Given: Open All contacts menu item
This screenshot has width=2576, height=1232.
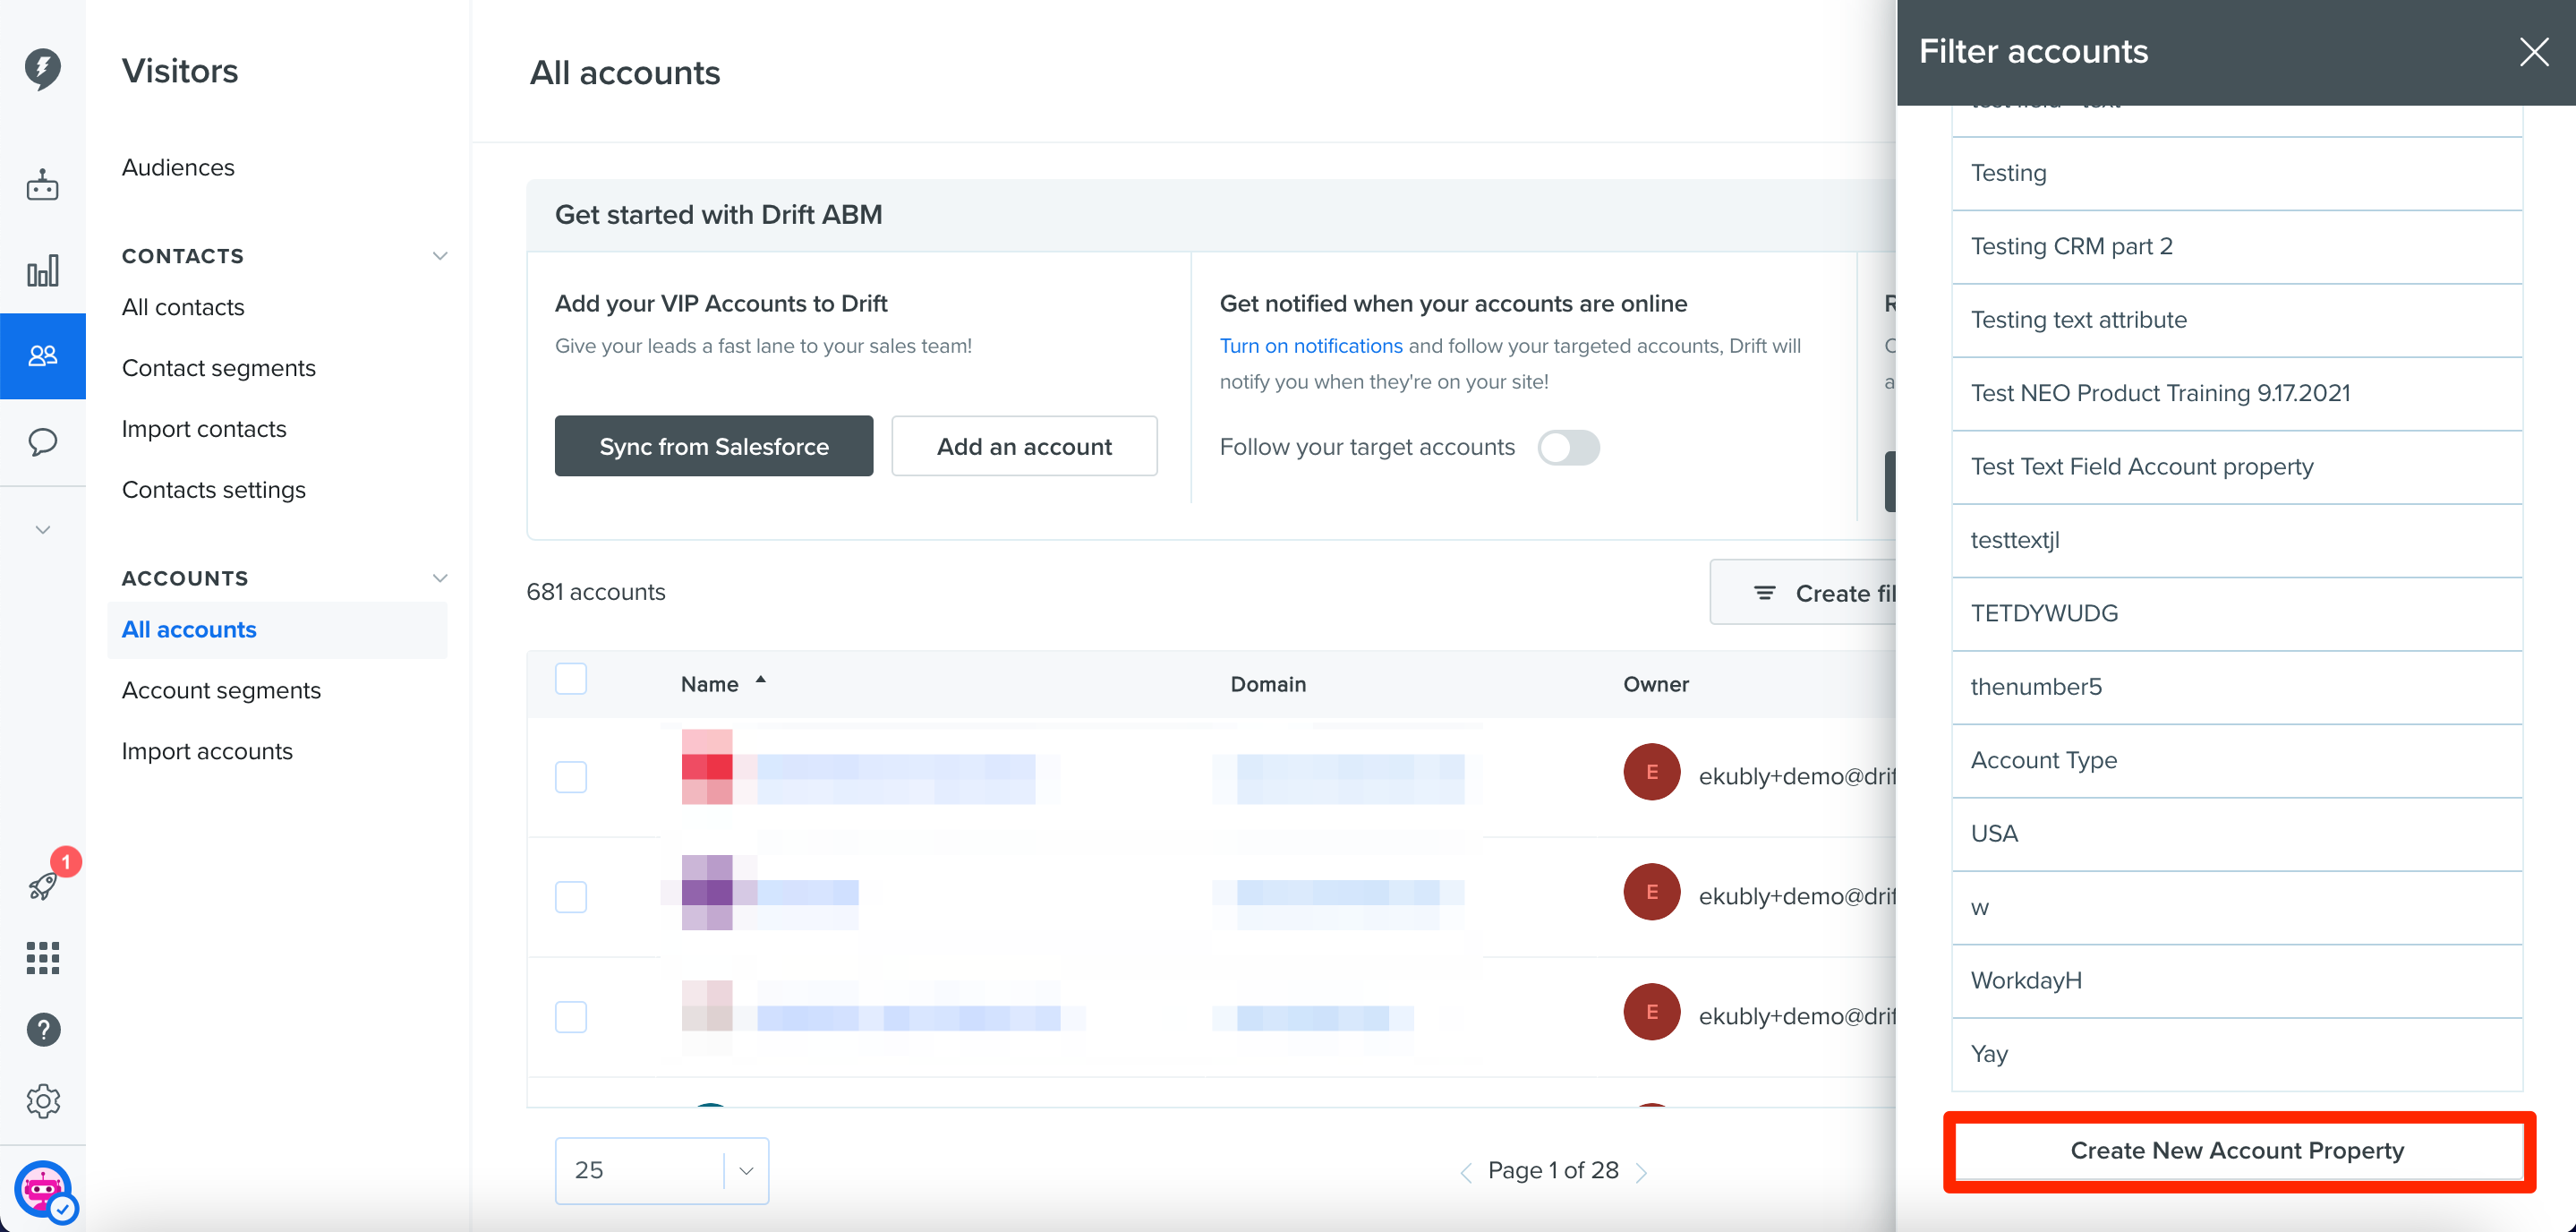Looking at the screenshot, I should click(x=183, y=307).
